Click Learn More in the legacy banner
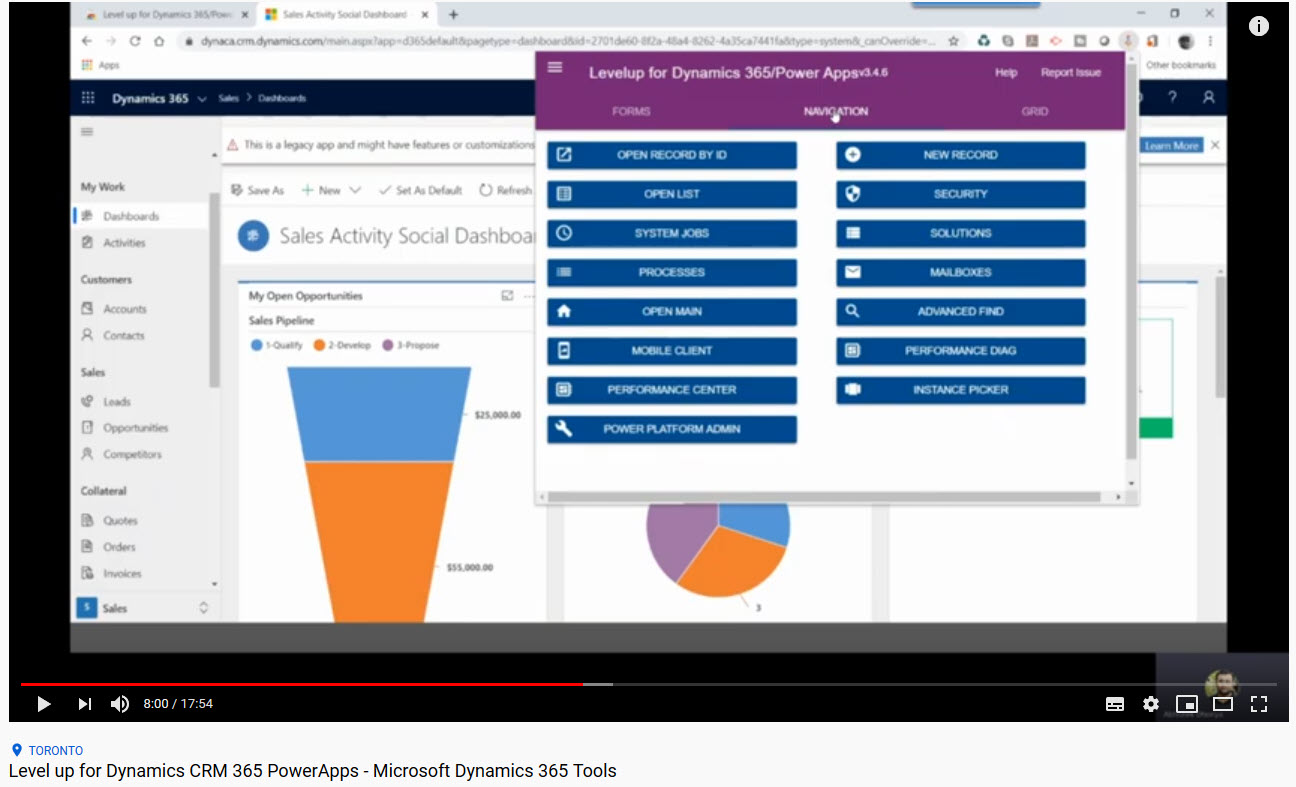The height and width of the screenshot is (787, 1296). point(1171,146)
